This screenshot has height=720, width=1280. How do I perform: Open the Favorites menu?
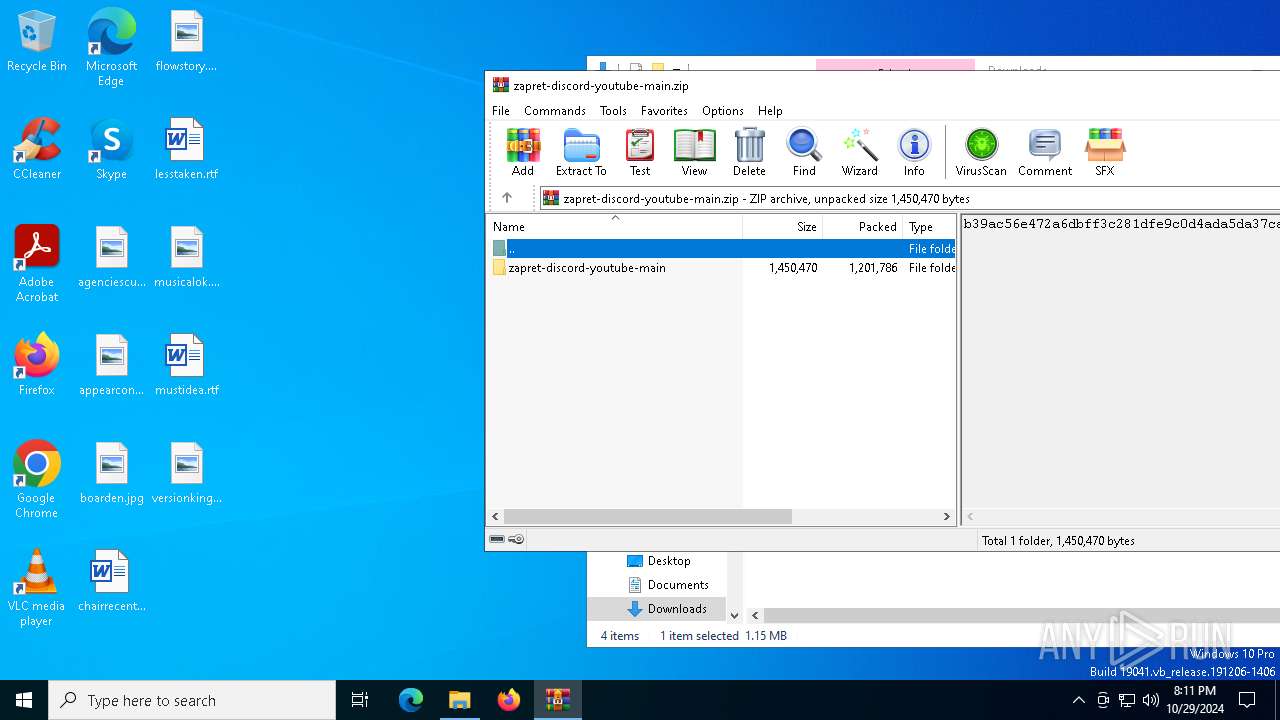(664, 111)
